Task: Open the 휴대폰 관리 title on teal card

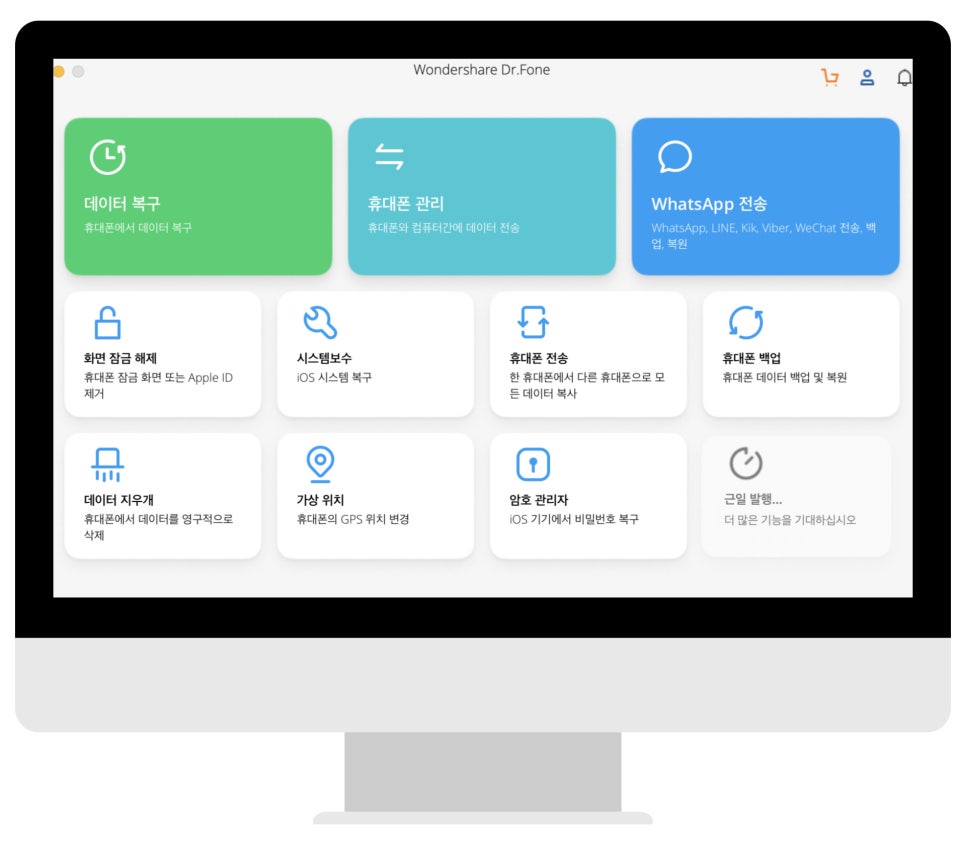Action: 405,203
